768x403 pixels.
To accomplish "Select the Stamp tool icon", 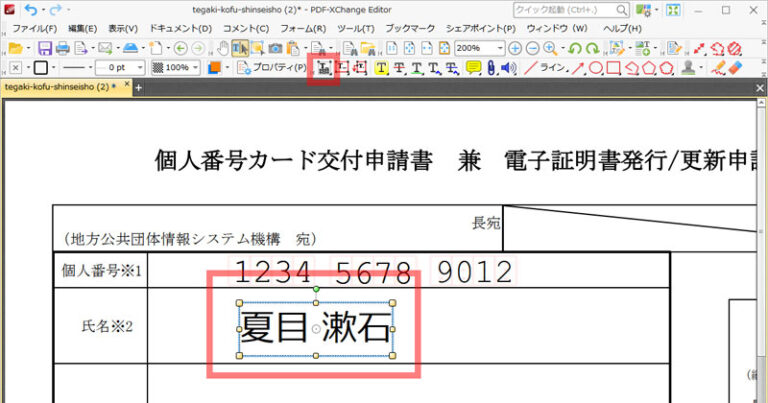I will [688, 68].
